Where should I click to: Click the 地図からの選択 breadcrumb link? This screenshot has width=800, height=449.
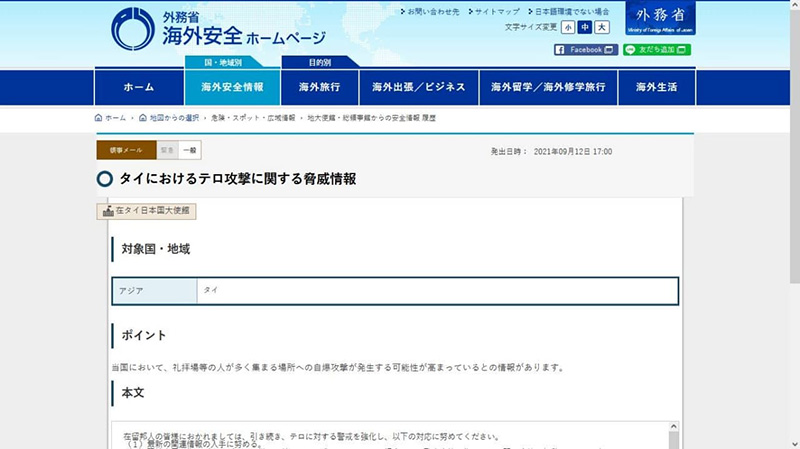click(x=174, y=118)
